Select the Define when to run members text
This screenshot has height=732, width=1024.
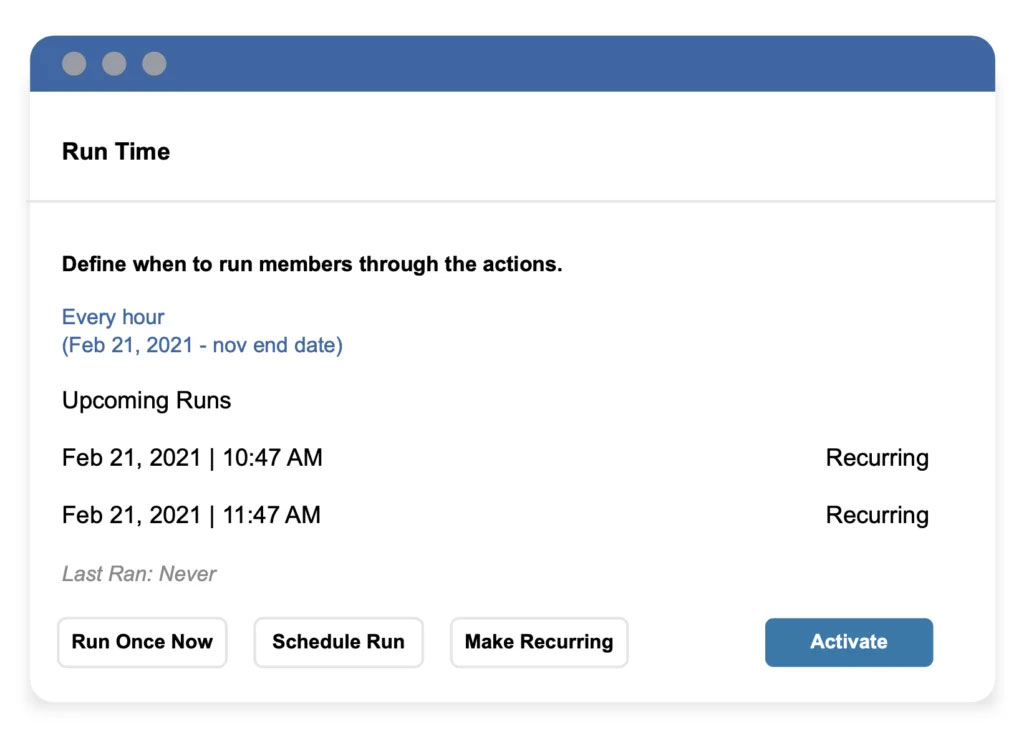click(x=312, y=265)
